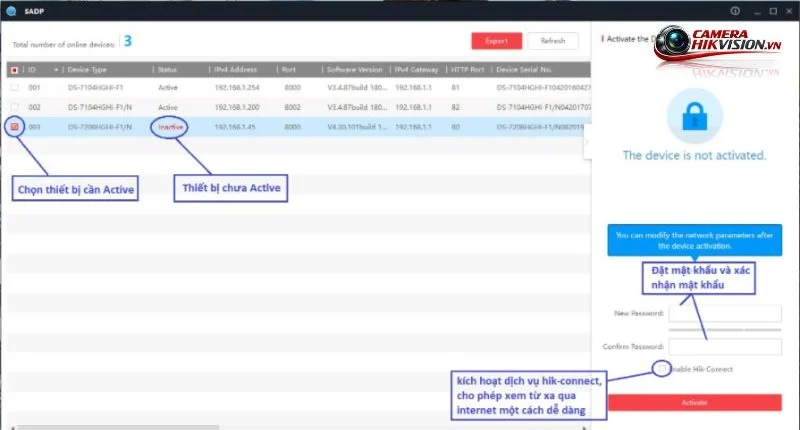Toggle the select-all checkbox in table header
Viewport: 800px width, 430px height.
tap(15, 70)
